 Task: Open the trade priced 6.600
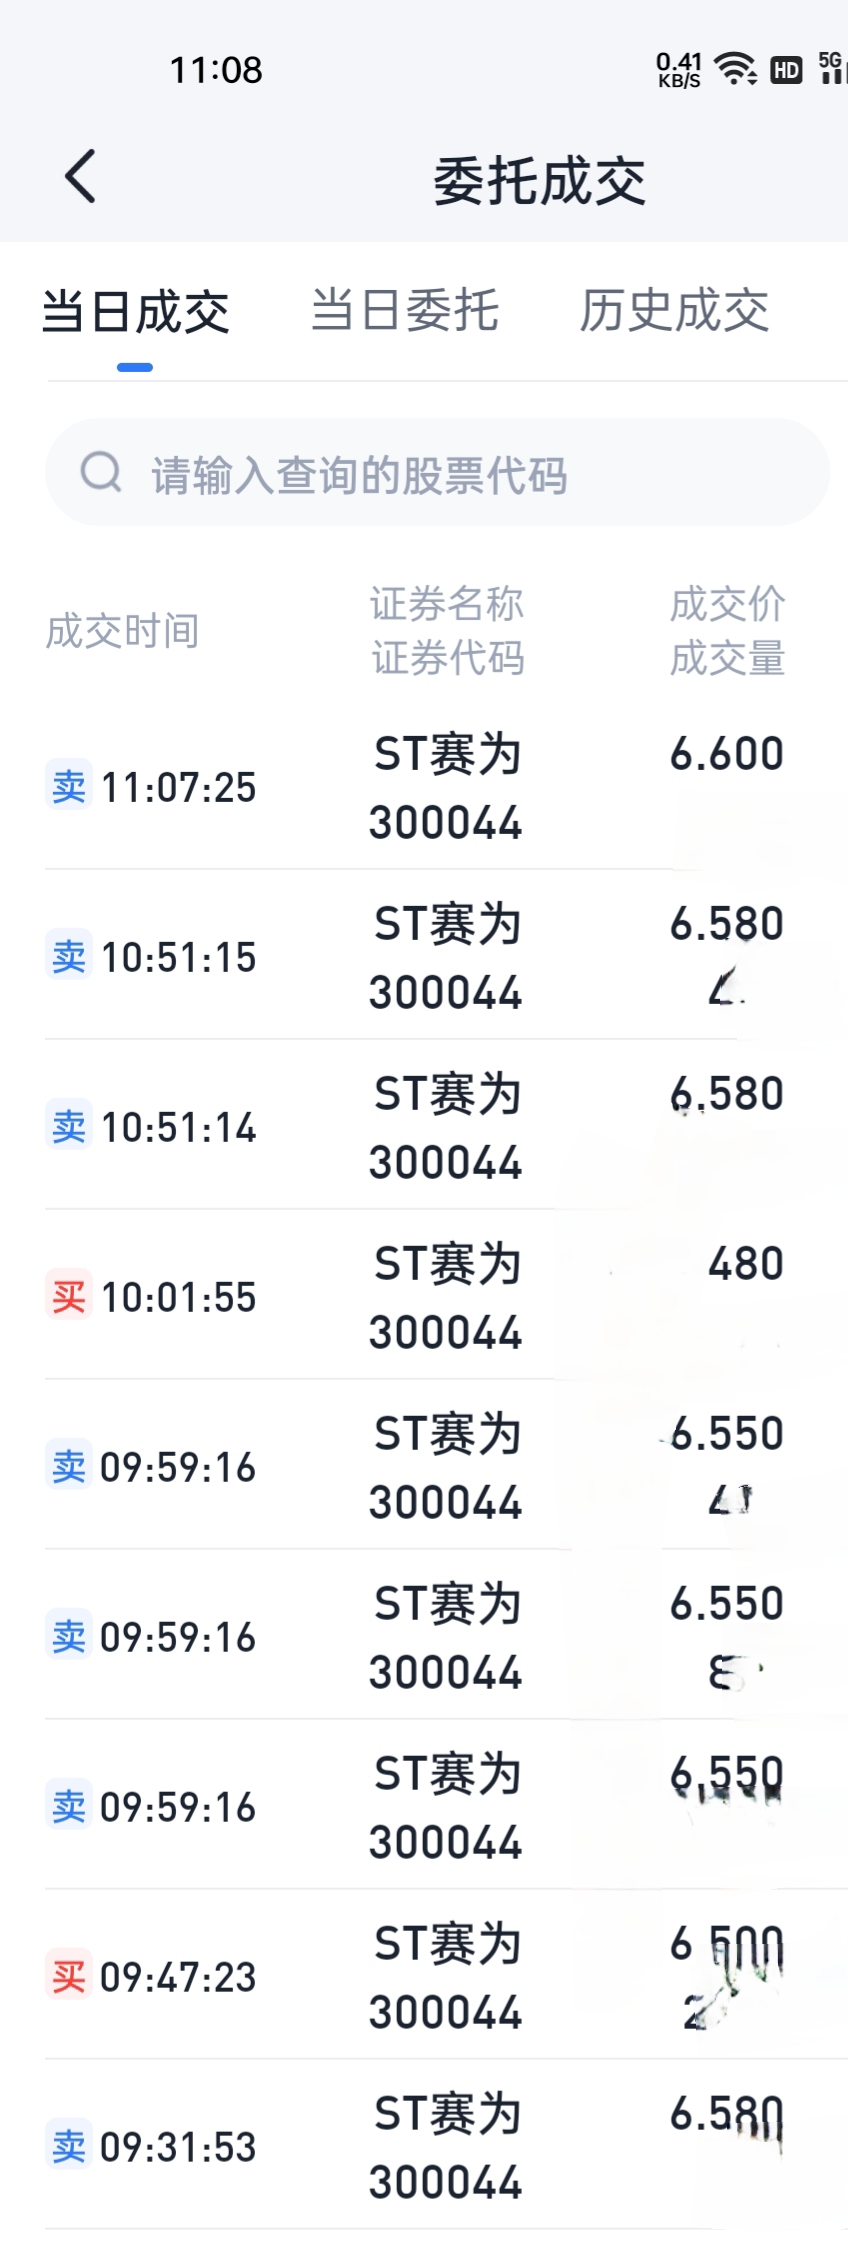(424, 785)
